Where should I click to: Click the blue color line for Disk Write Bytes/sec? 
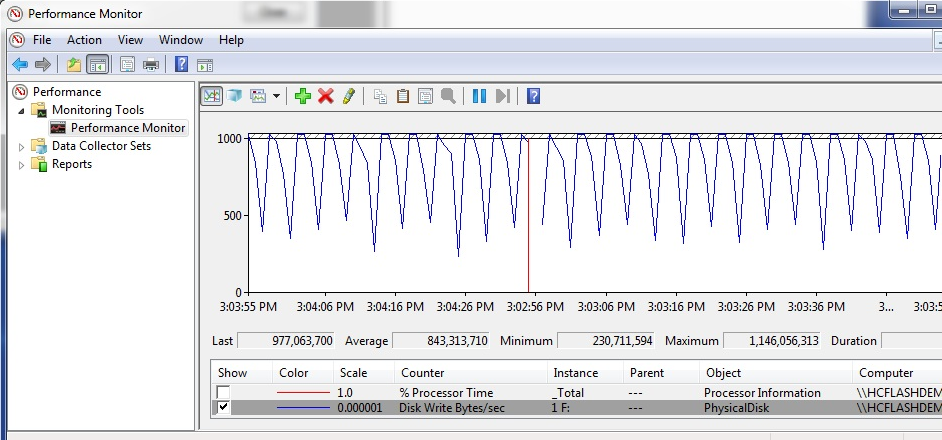303,408
